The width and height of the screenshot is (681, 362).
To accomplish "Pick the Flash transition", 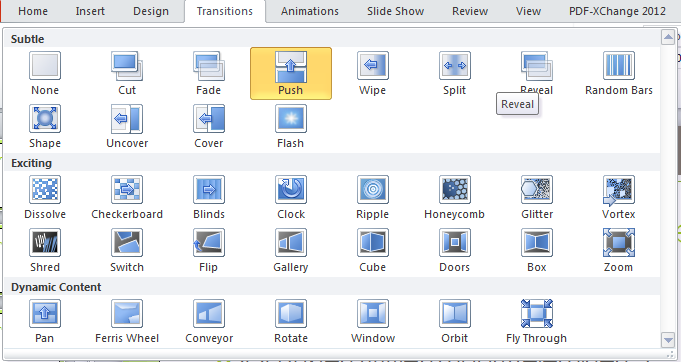I will (x=291, y=126).
